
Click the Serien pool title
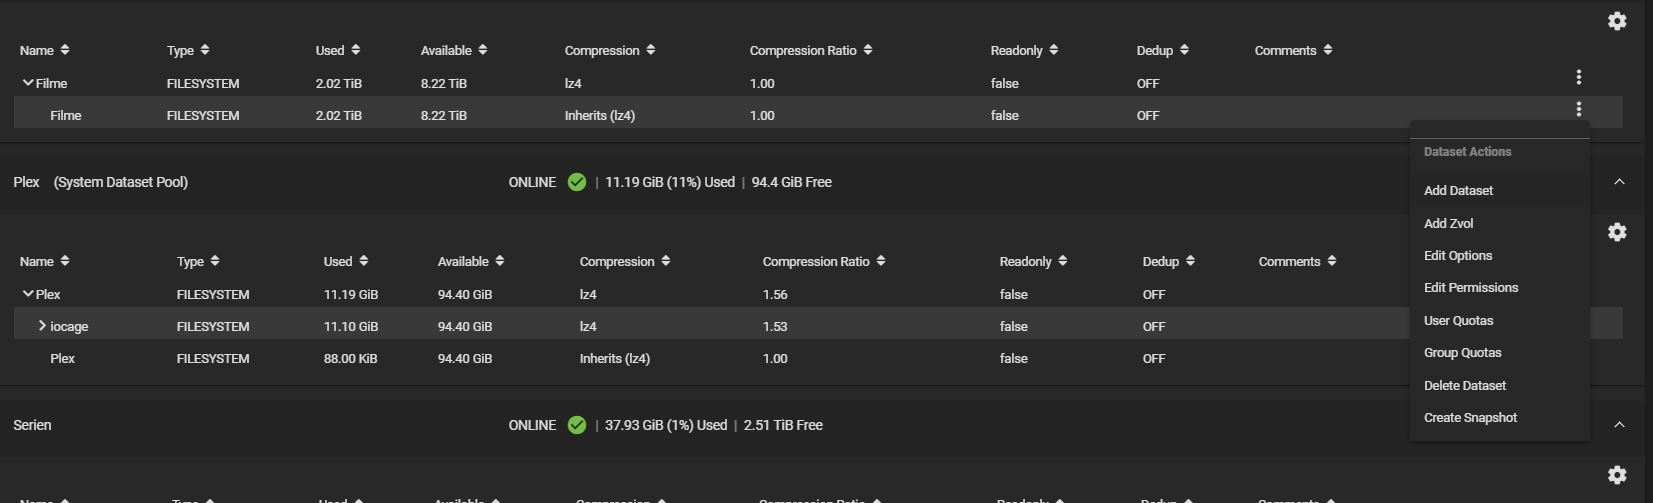(x=32, y=425)
